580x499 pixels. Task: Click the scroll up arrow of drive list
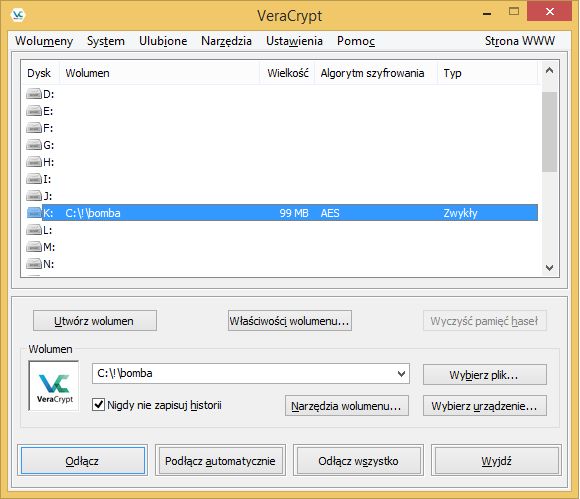[x=549, y=70]
